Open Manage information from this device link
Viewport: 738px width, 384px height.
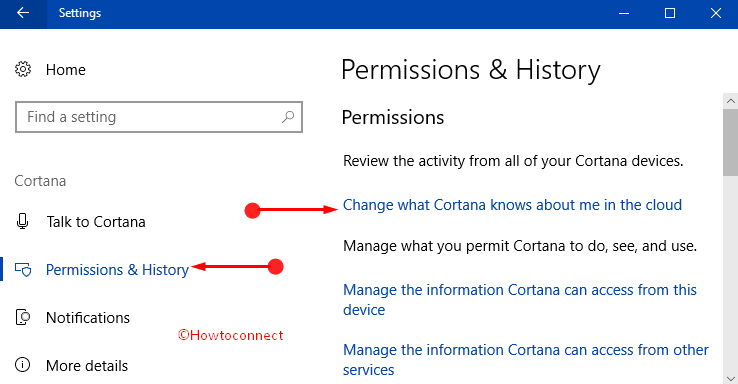[x=520, y=300]
